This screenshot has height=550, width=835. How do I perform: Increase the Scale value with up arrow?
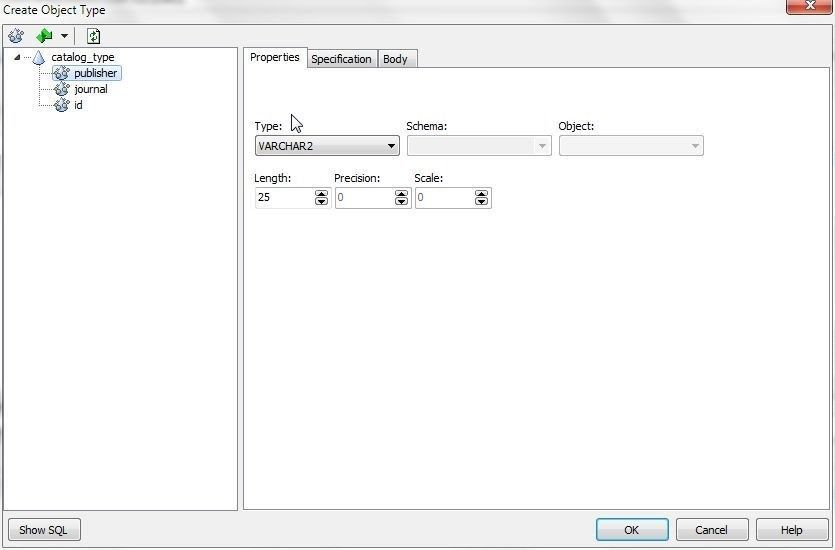pos(481,193)
